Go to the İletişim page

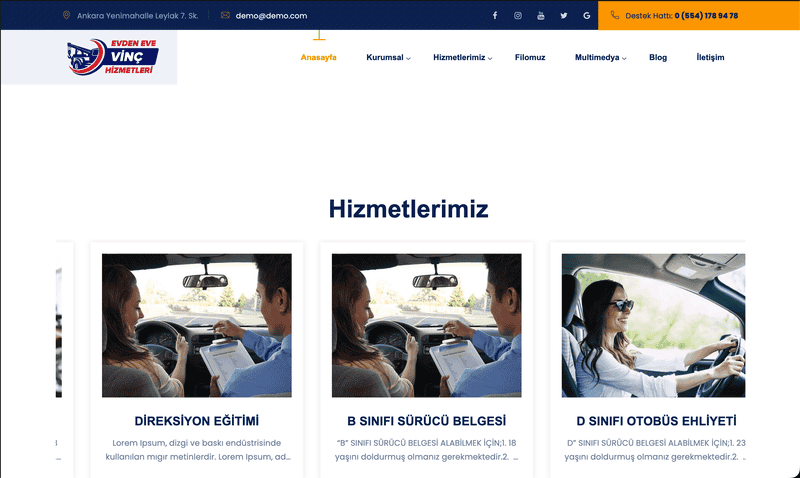click(710, 57)
